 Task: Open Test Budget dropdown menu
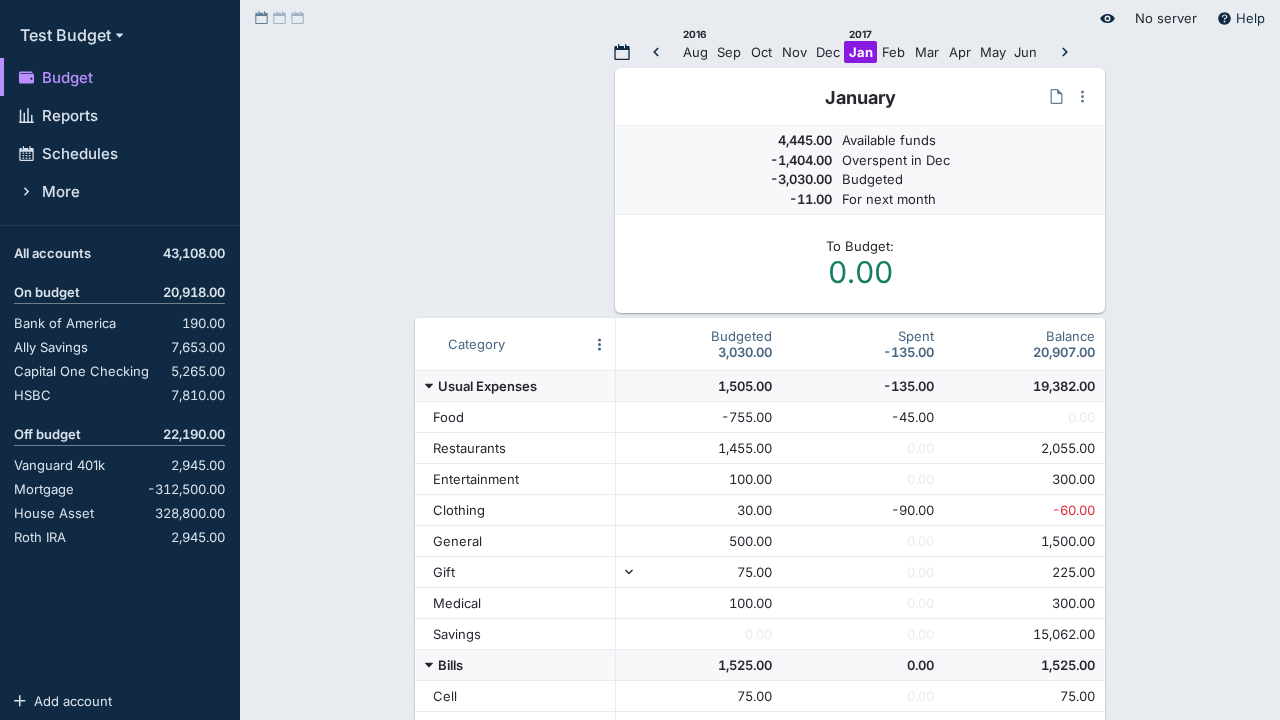tap(72, 36)
